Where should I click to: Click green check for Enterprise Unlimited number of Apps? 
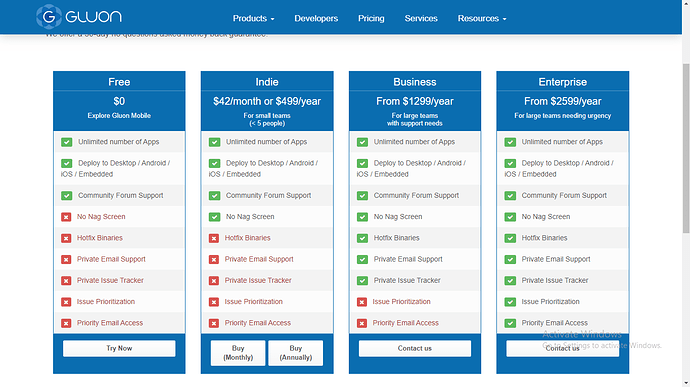coord(510,142)
